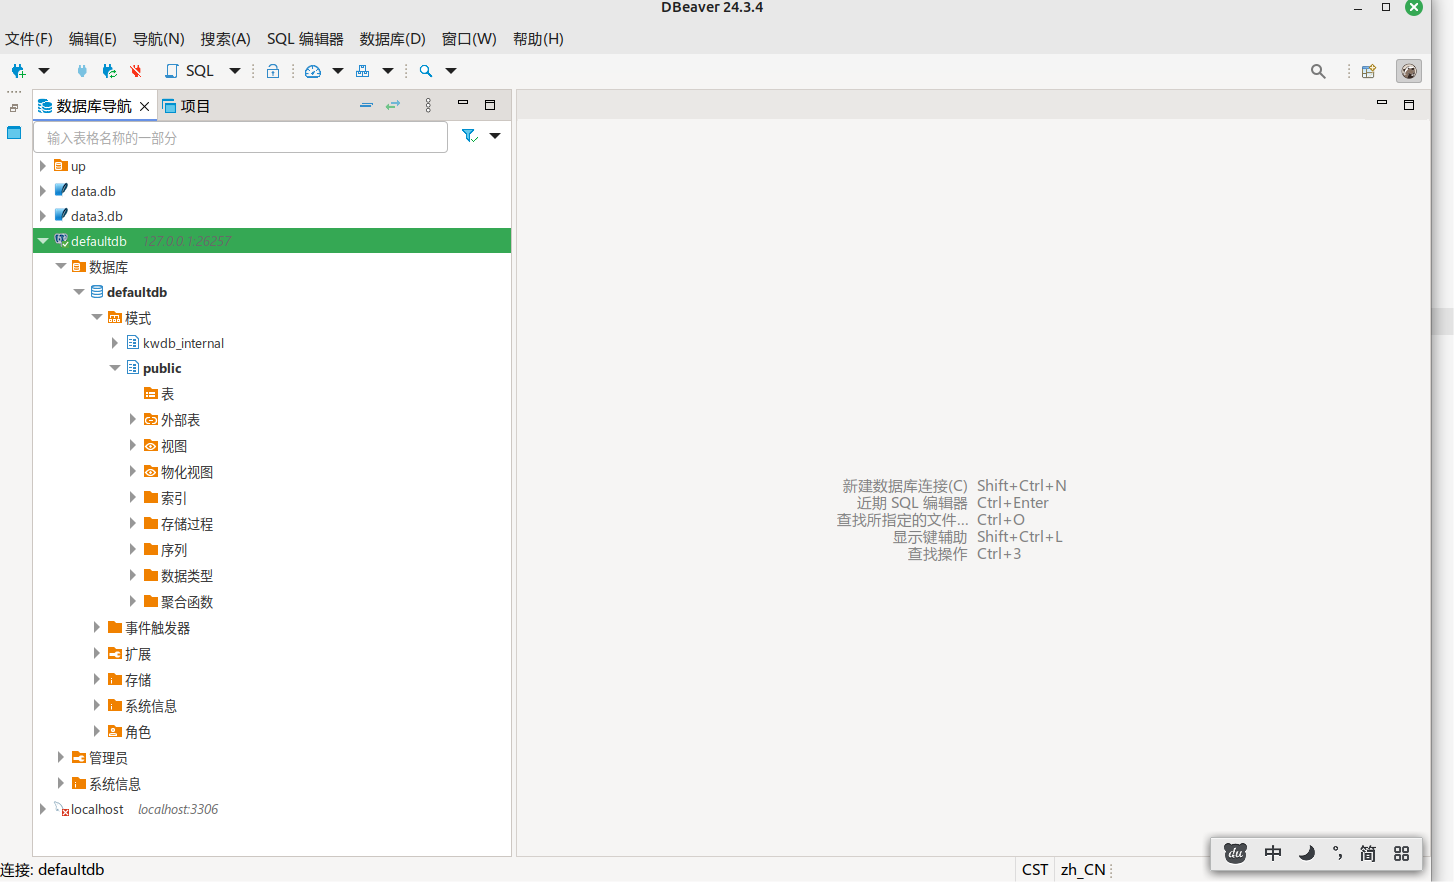
Task: Open the new connection type dropdown arrow
Action: (44, 71)
